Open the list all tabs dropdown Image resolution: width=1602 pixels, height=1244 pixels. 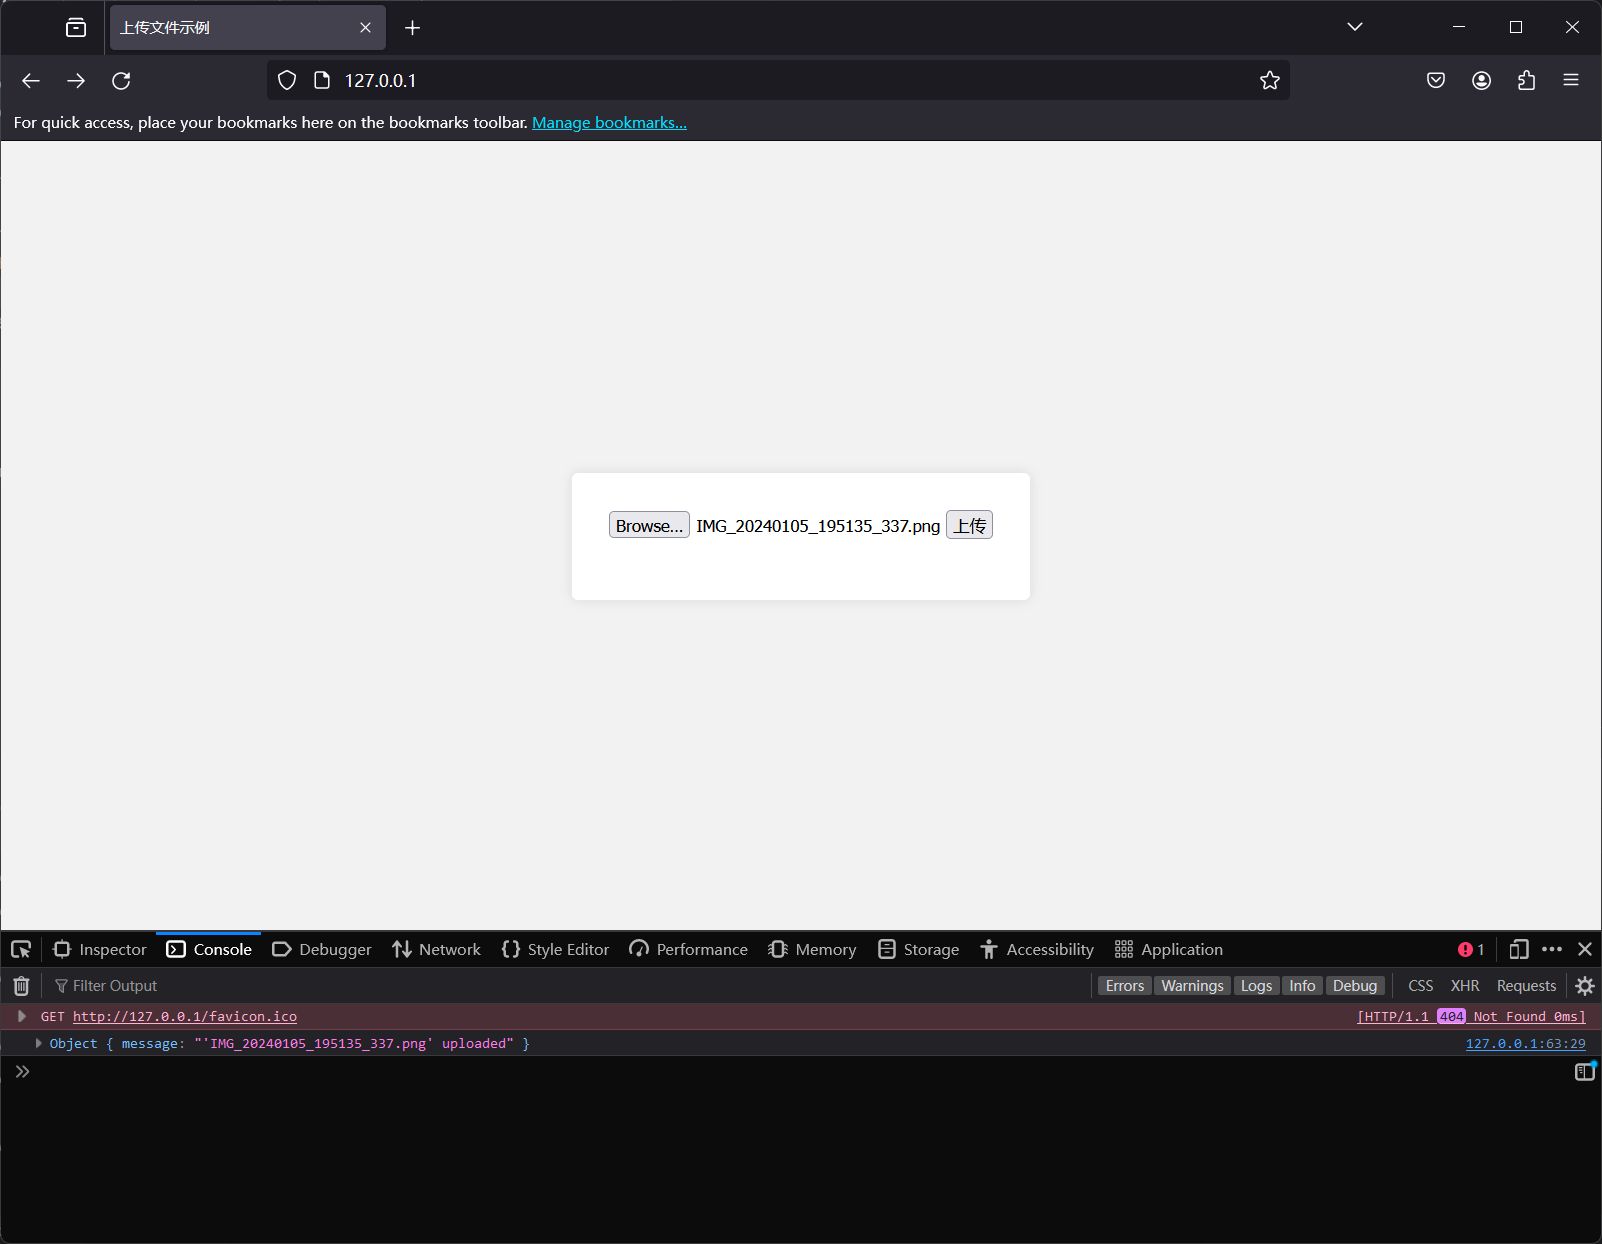[x=1354, y=27]
